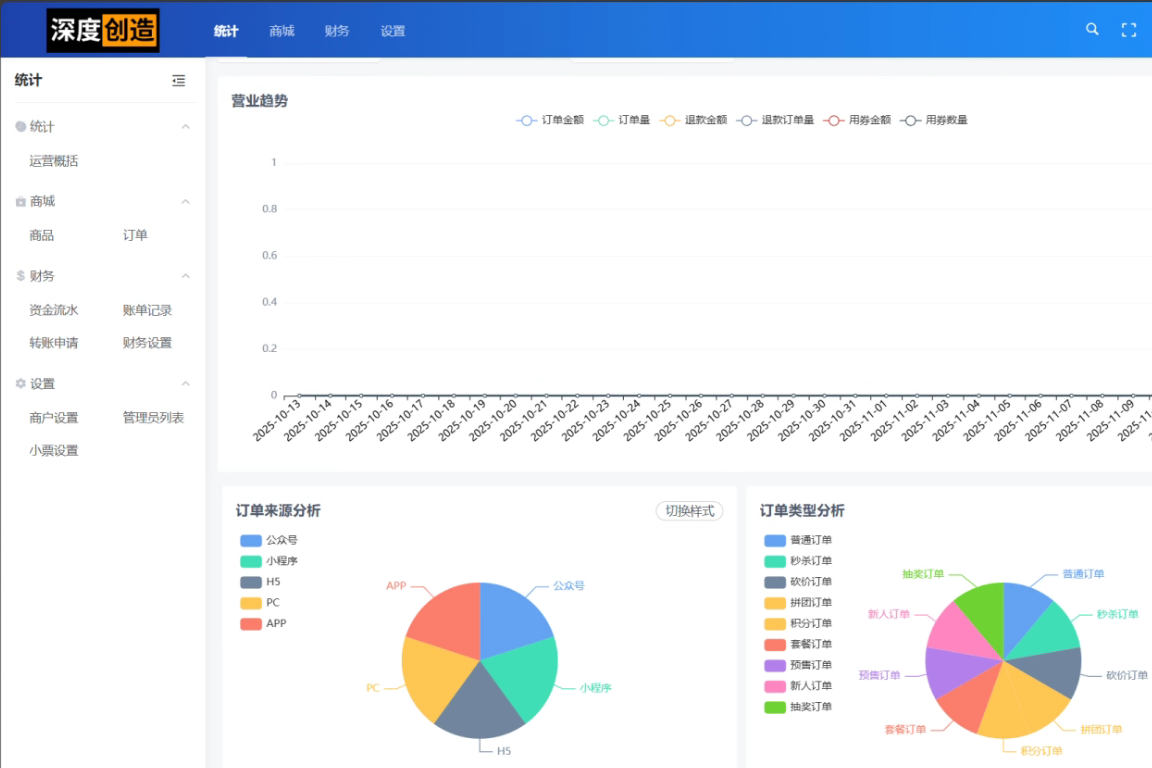Collapse the 统计 sidebar group chevron
Screen dimensions: 1152x768
(185, 127)
